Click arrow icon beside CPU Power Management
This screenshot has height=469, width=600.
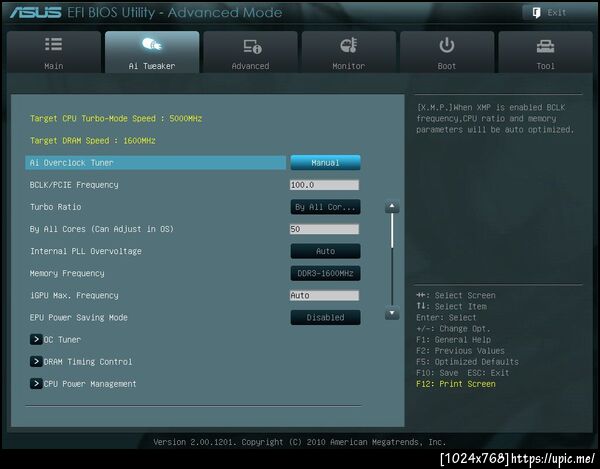click(x=36, y=383)
